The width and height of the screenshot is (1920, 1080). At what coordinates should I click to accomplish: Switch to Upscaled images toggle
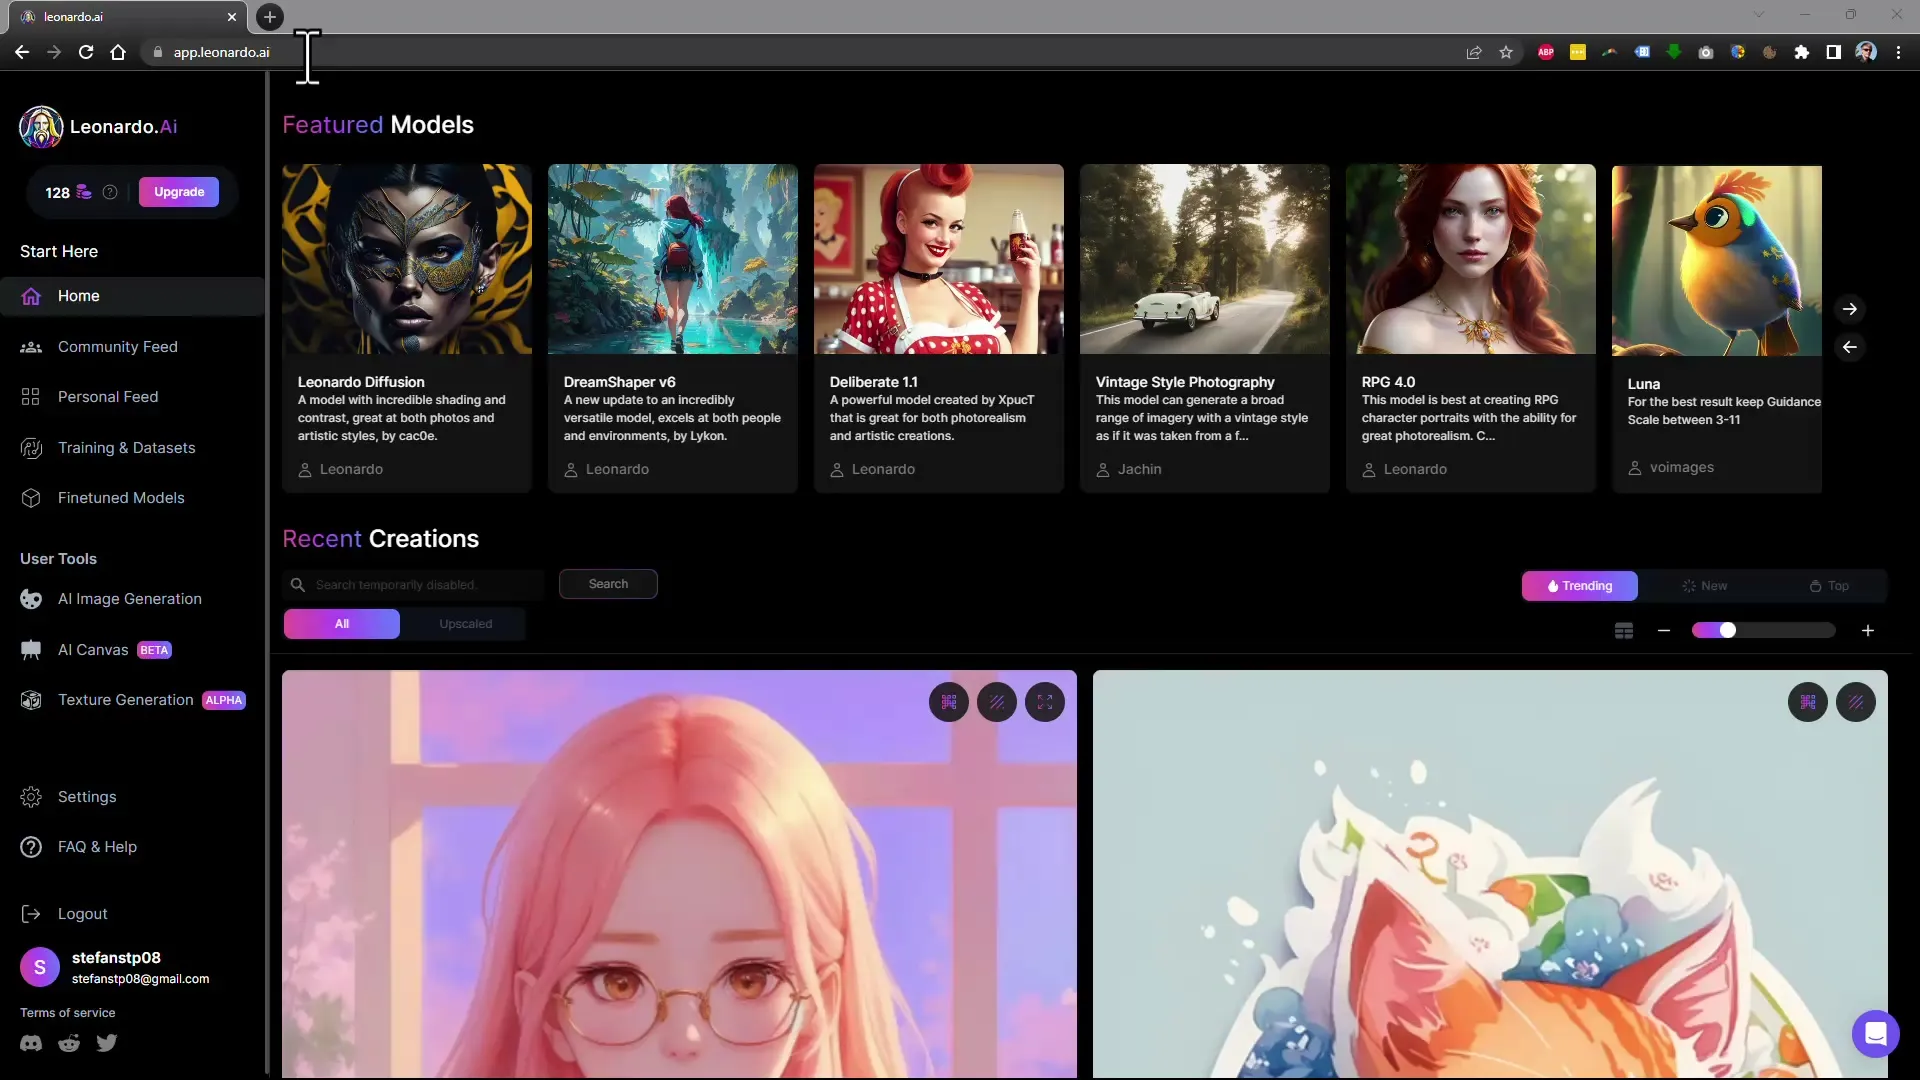pos(465,624)
